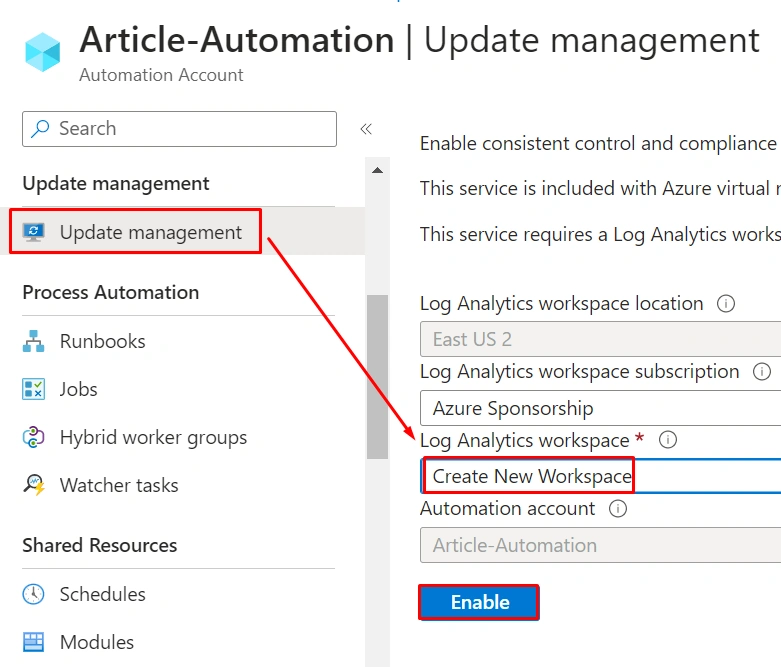
Task: Click the Jobs checklist icon
Action: (33, 389)
